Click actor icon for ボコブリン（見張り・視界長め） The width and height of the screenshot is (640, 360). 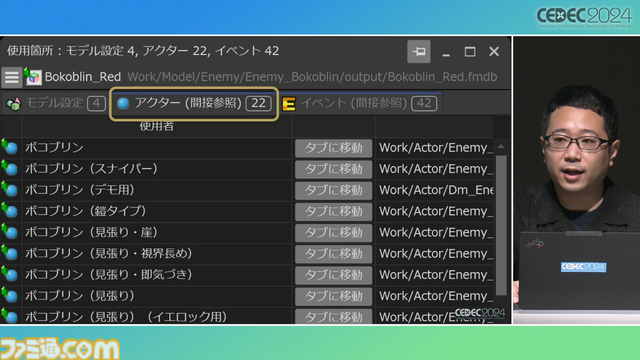click(10, 253)
